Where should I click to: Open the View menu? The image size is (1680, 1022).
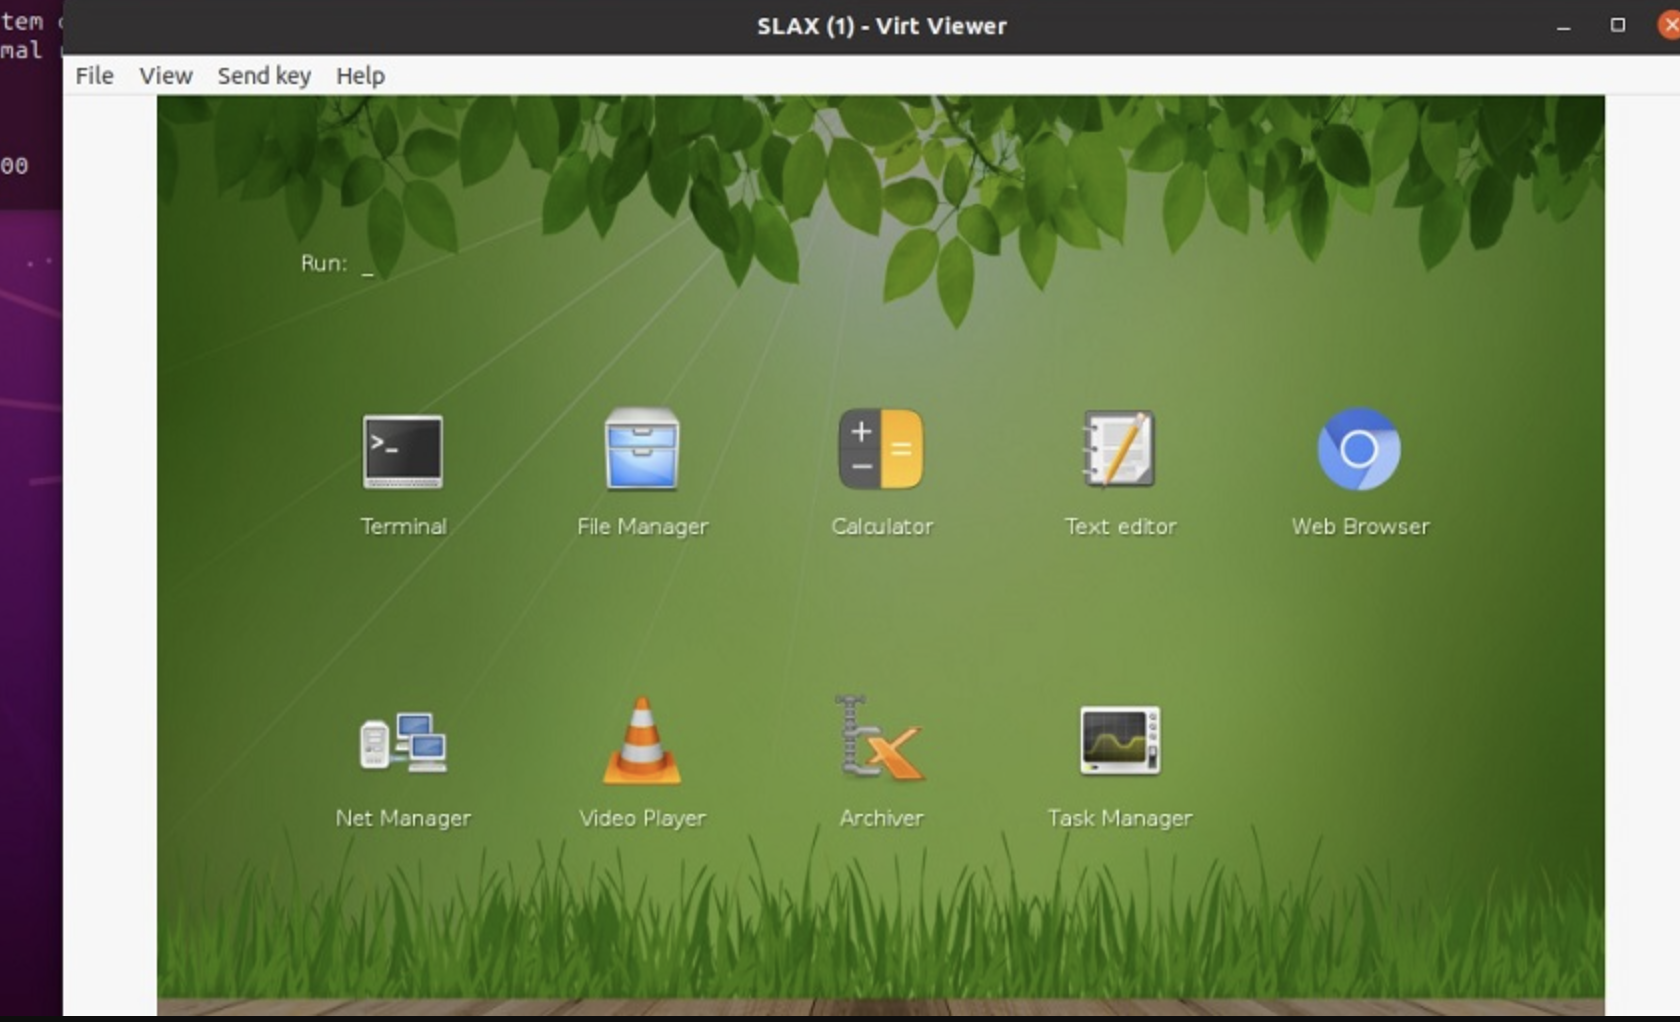point(165,76)
